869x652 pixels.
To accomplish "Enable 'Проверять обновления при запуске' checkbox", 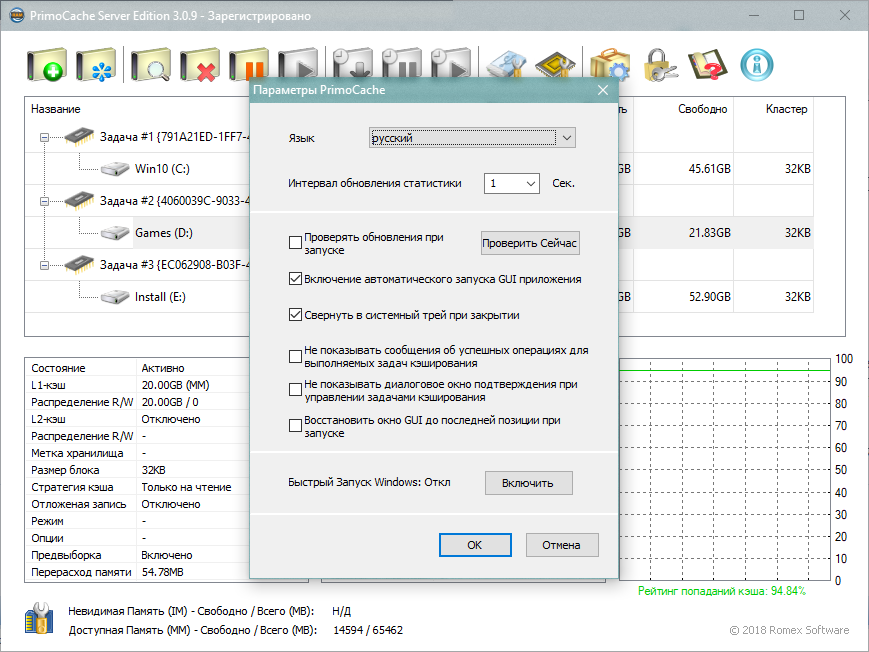I will tap(295, 243).
